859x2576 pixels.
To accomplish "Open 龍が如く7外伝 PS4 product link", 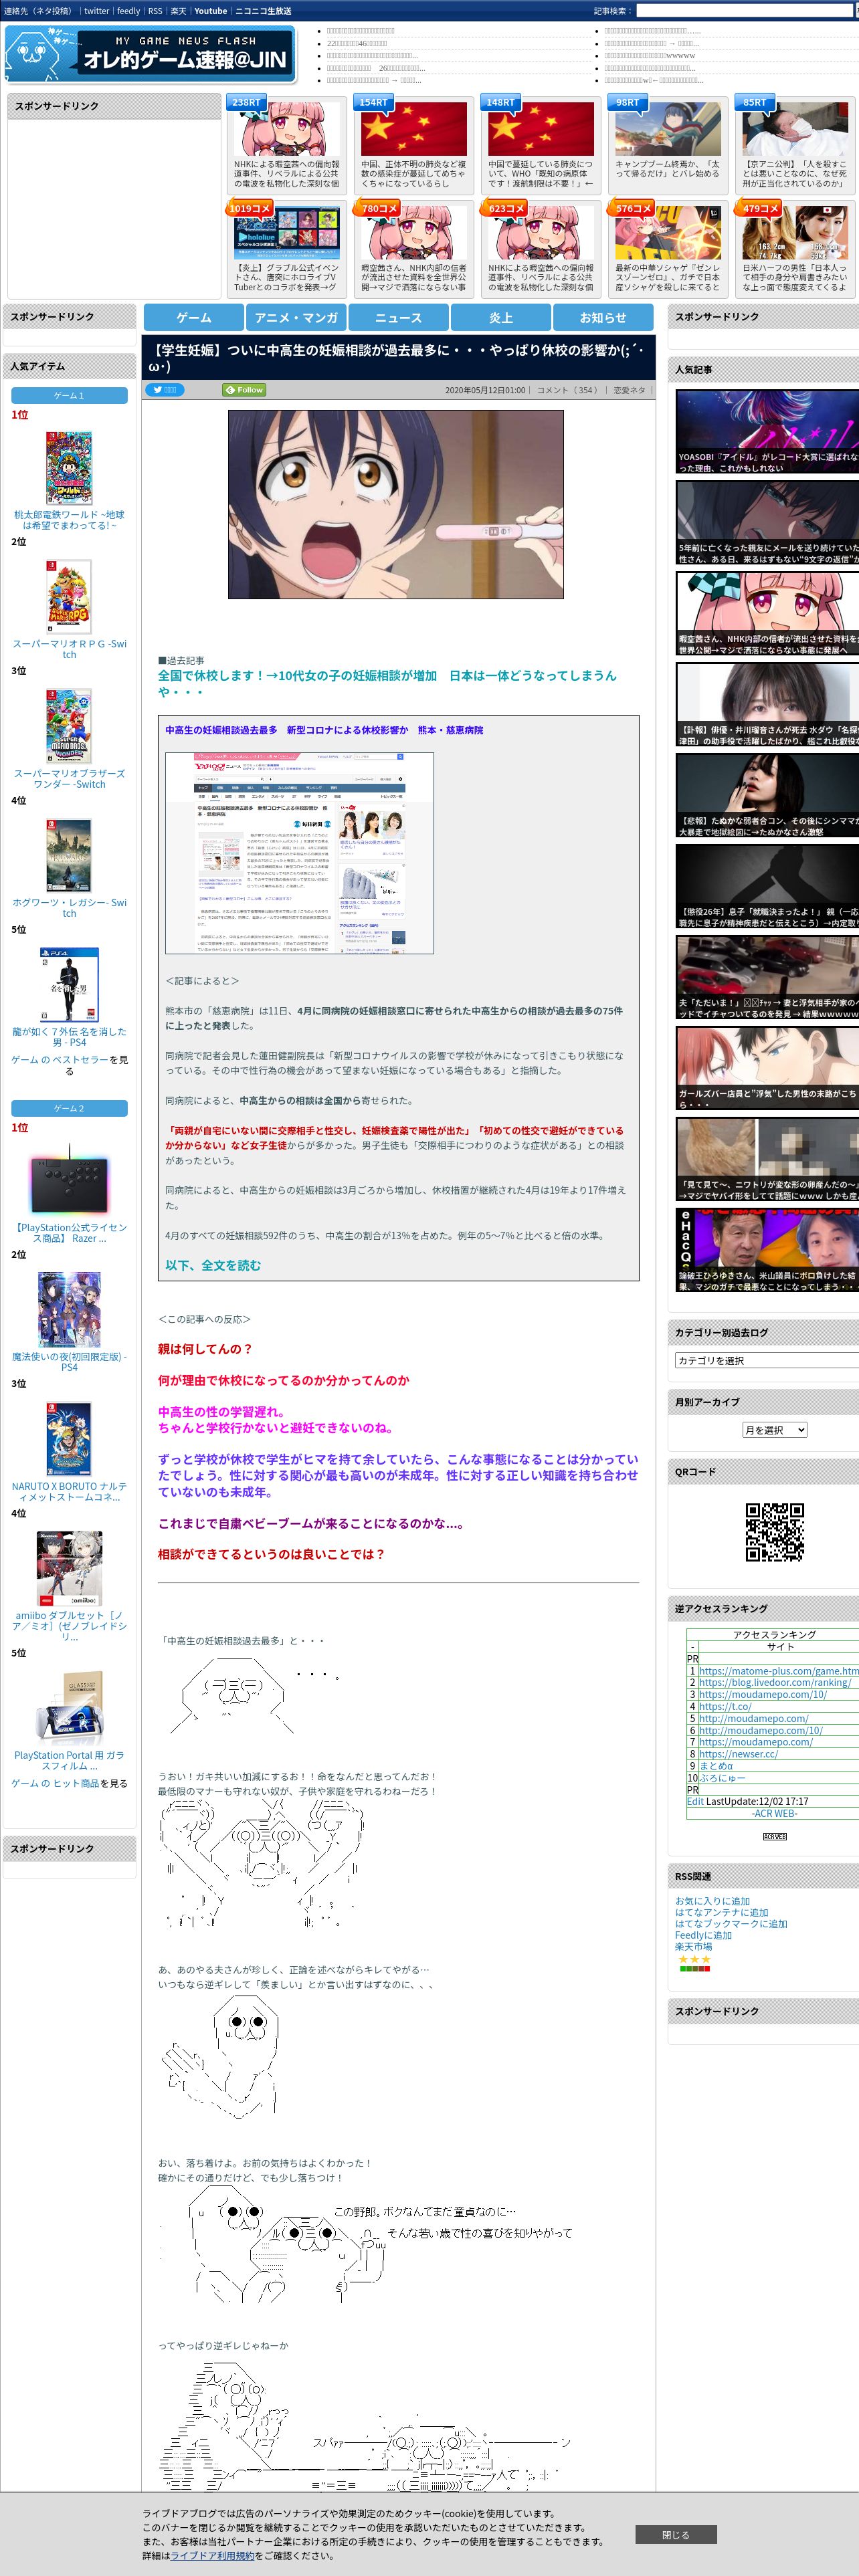I will [x=69, y=1037].
